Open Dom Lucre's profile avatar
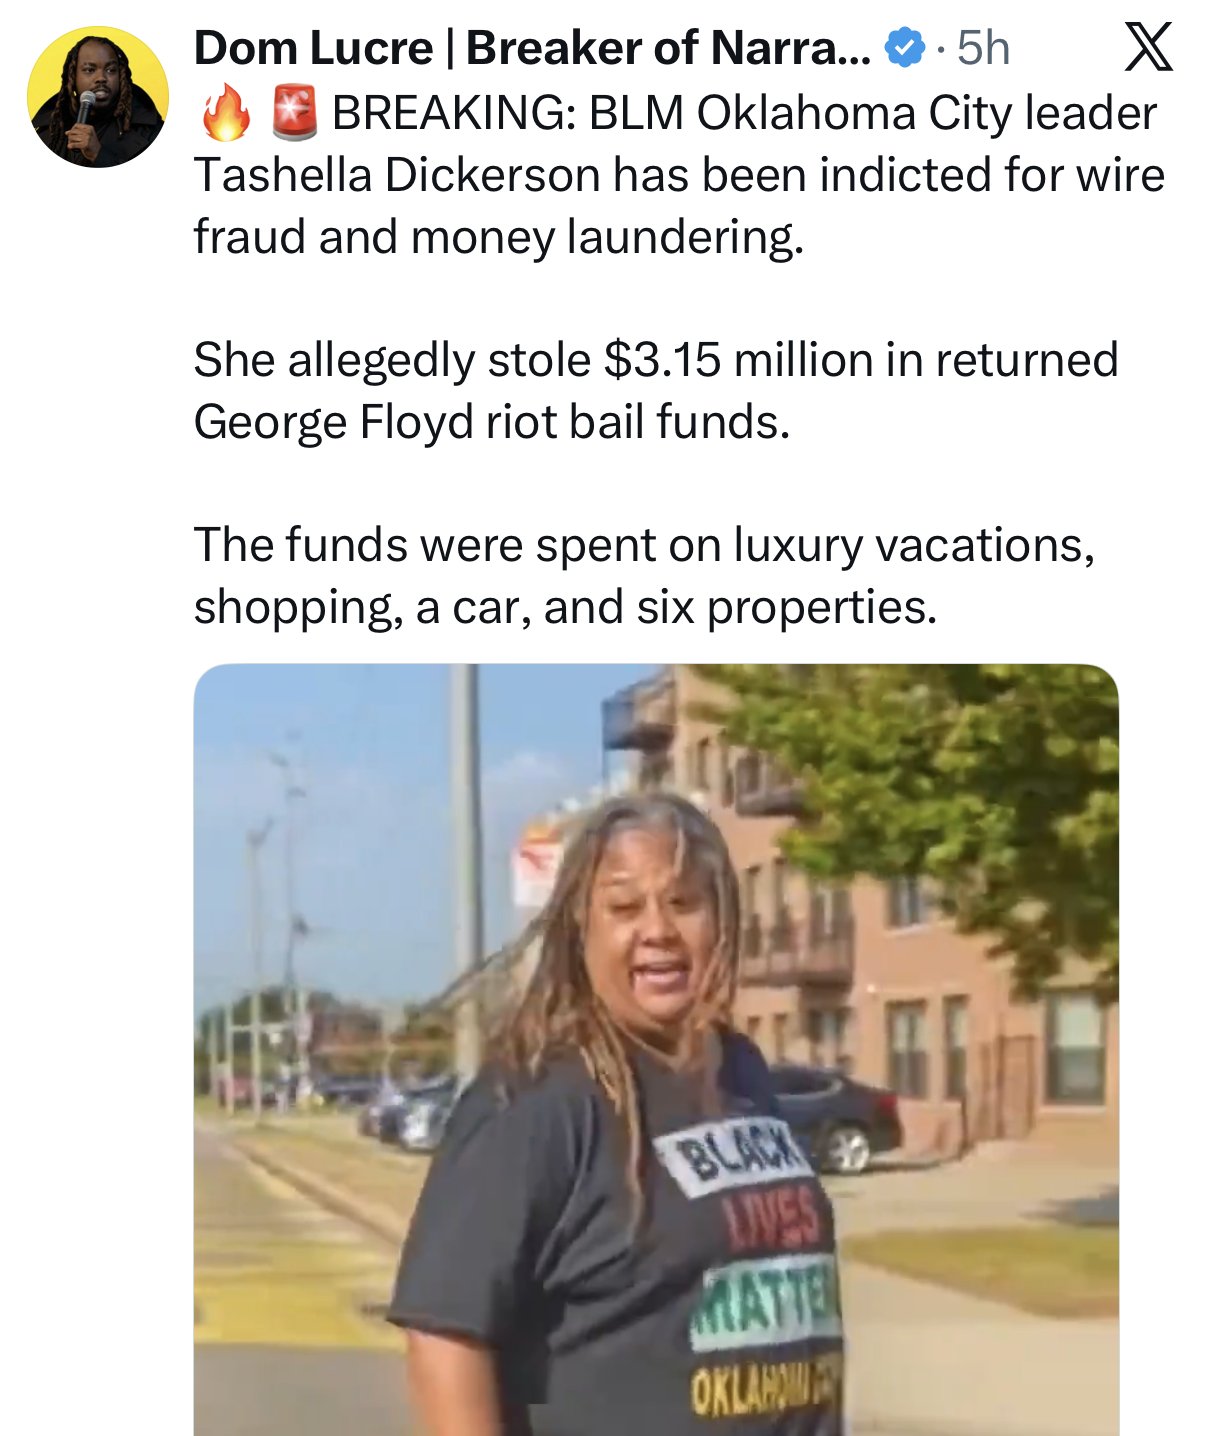The height and width of the screenshot is (1436, 1206). [x=98, y=97]
